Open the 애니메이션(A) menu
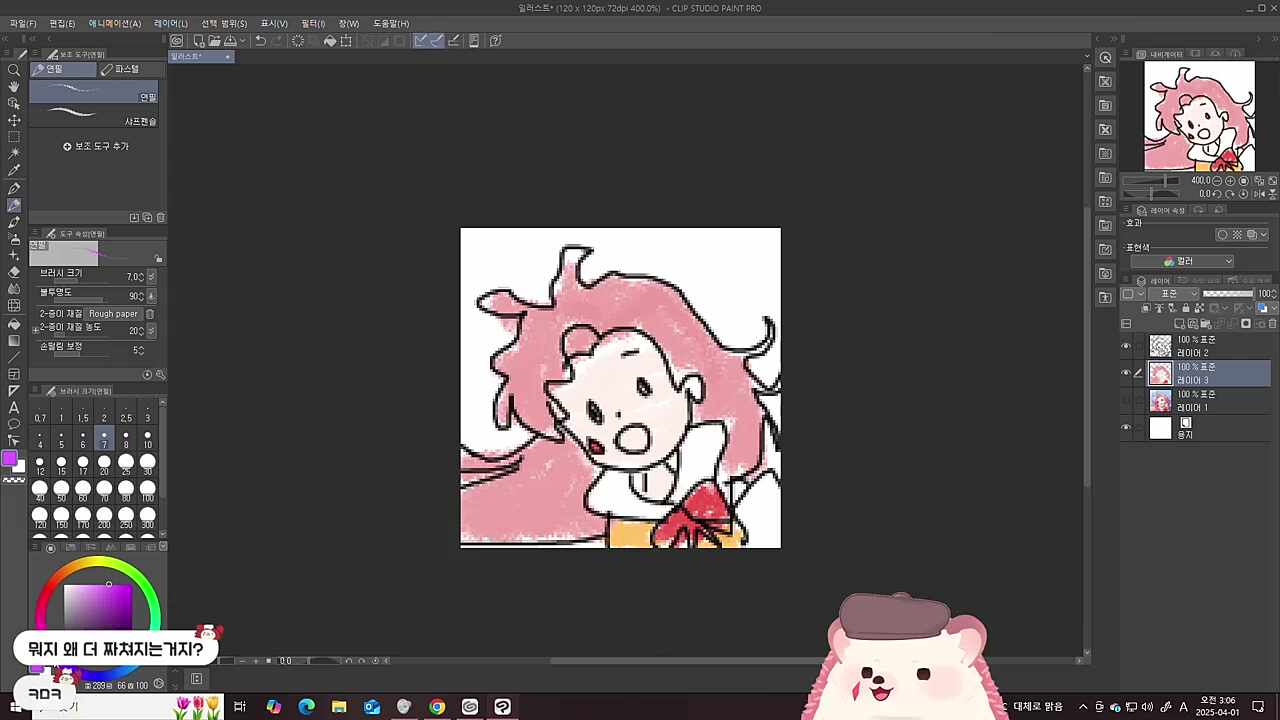 [115, 23]
